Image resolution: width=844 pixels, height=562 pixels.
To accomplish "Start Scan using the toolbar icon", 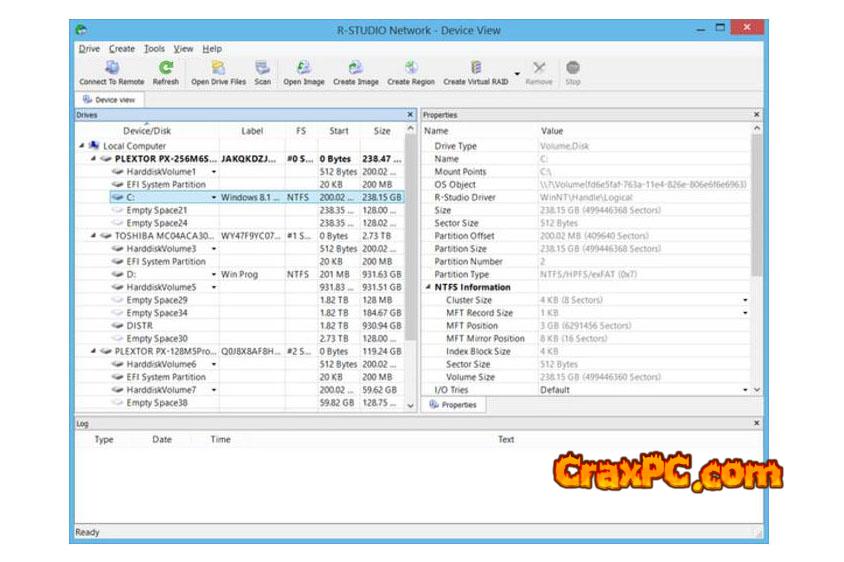I will coord(263,67).
